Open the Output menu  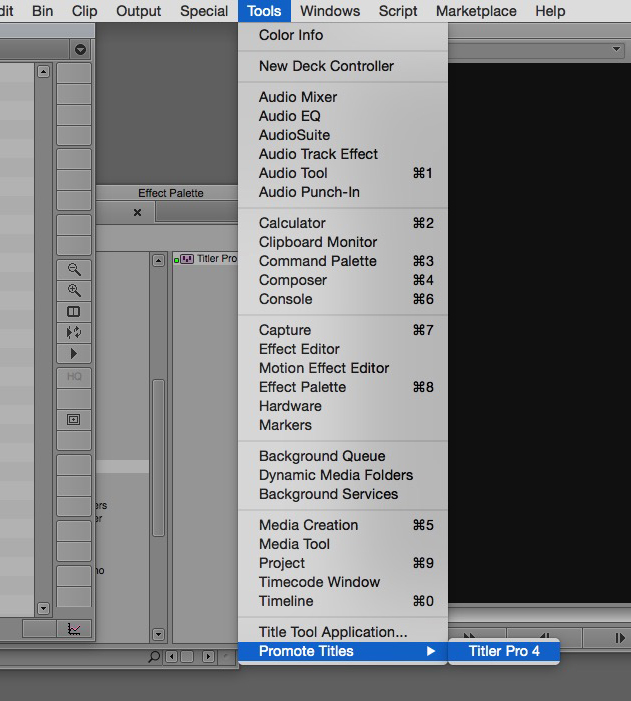pyautogui.click(x=139, y=11)
